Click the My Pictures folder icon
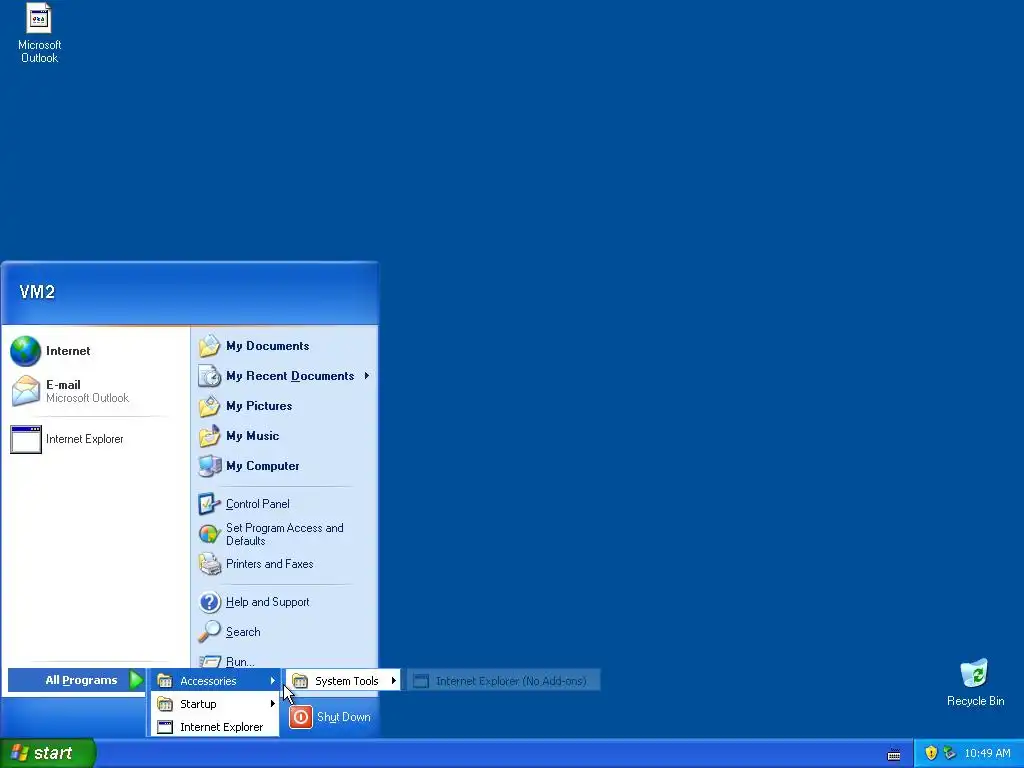1024x768 pixels. (210, 406)
